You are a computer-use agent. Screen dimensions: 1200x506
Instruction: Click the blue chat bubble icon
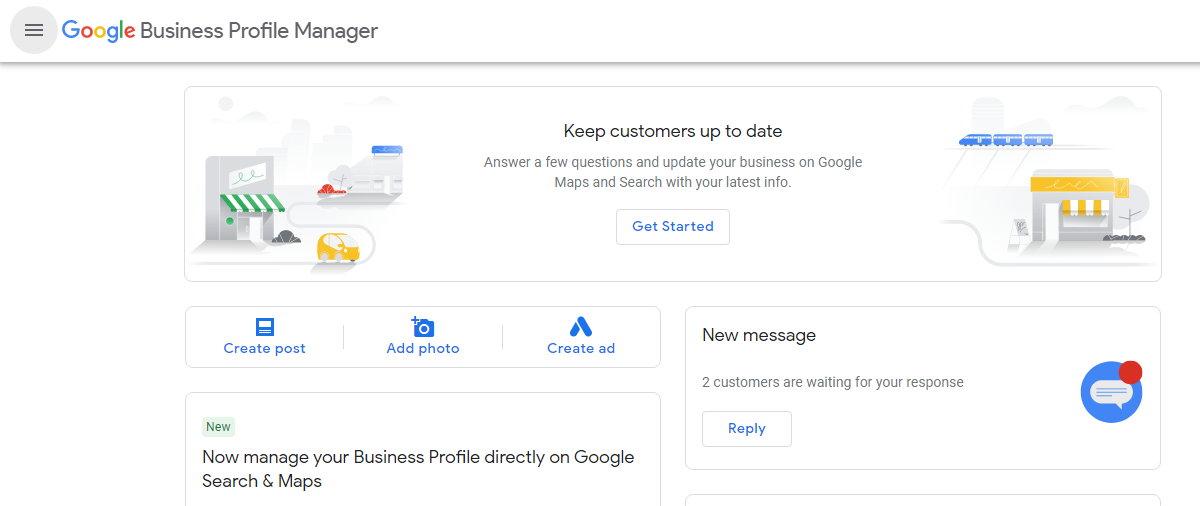(1109, 393)
